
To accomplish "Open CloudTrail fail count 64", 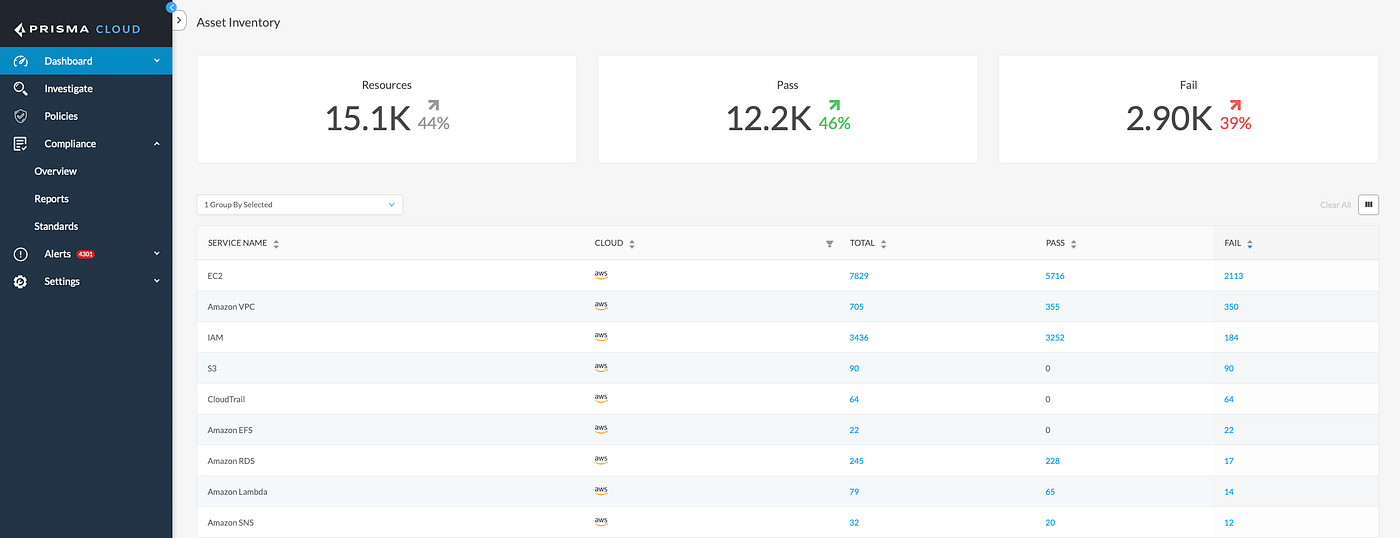I will tap(1229, 399).
